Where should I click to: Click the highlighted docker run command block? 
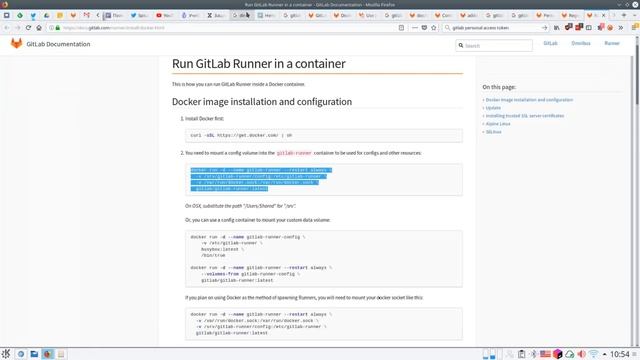pos(324,179)
